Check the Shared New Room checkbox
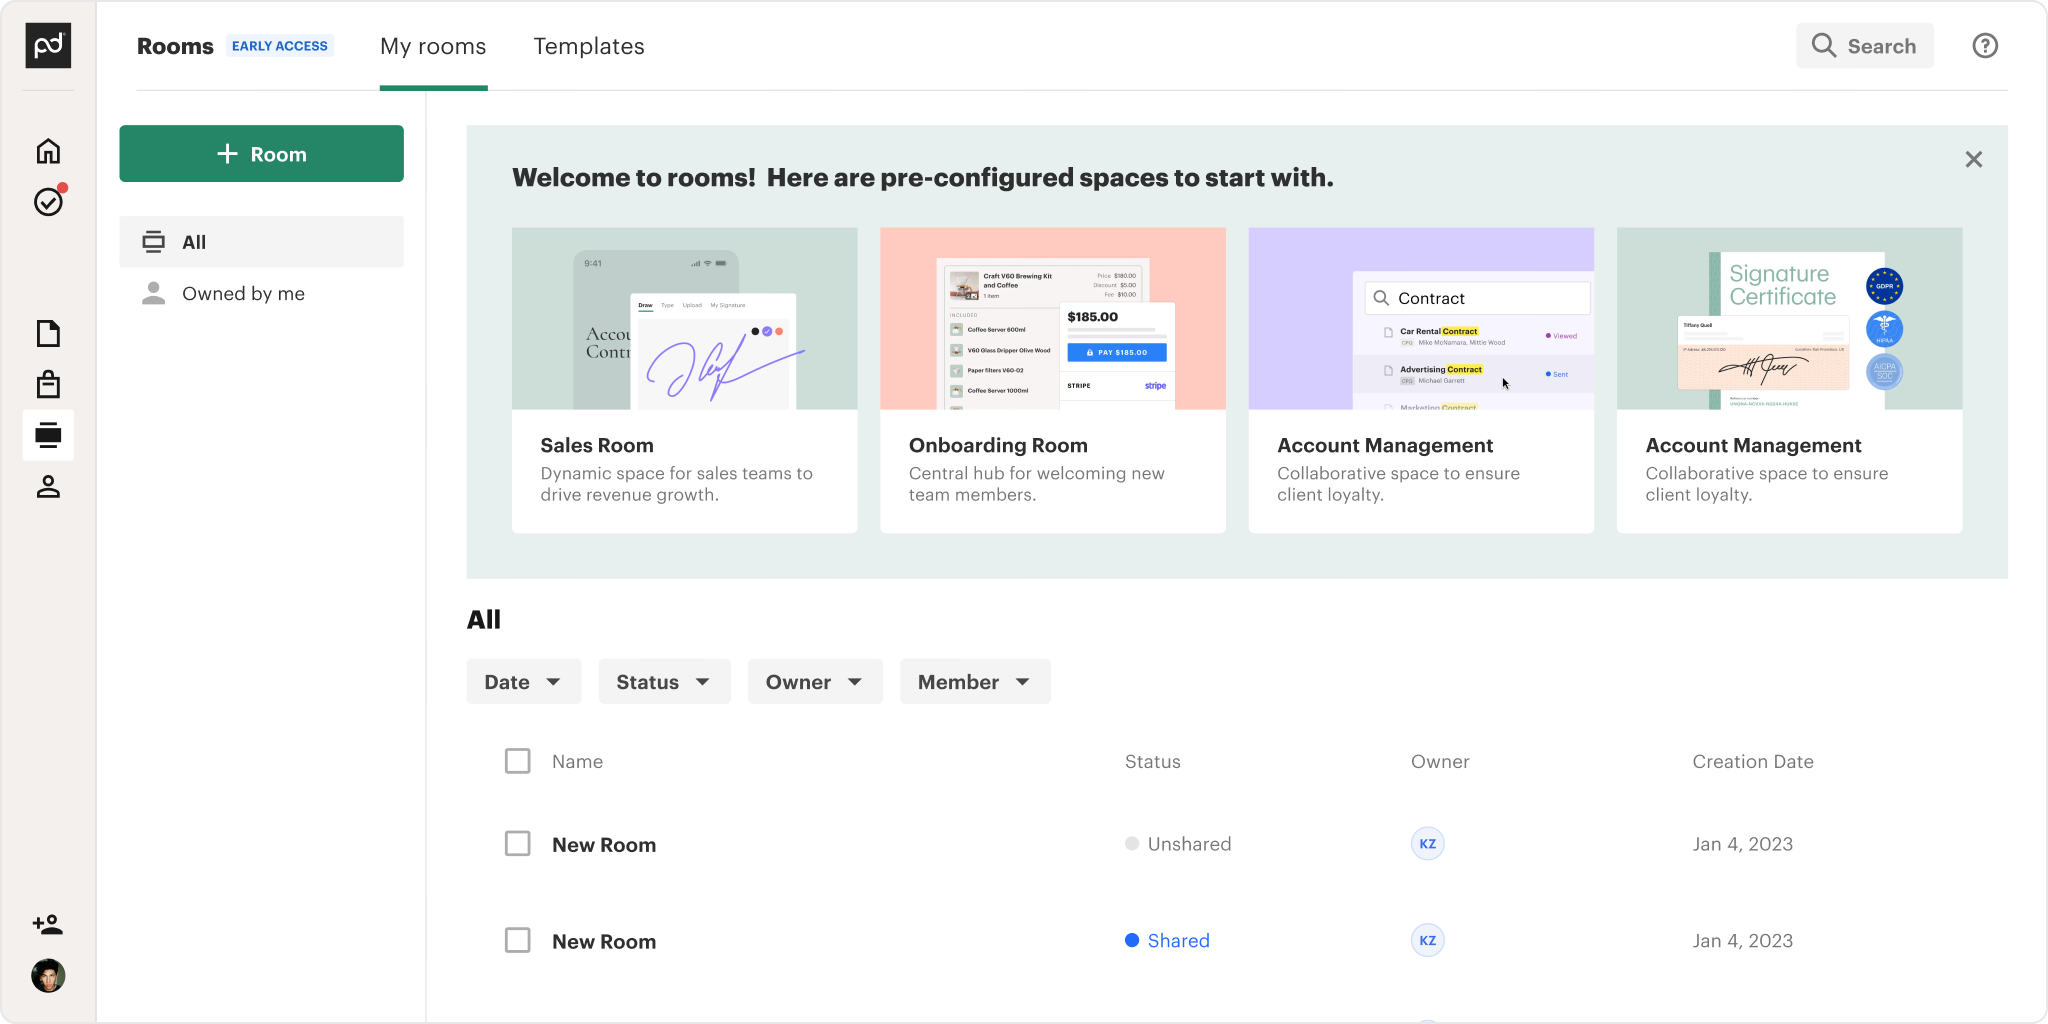 517,941
